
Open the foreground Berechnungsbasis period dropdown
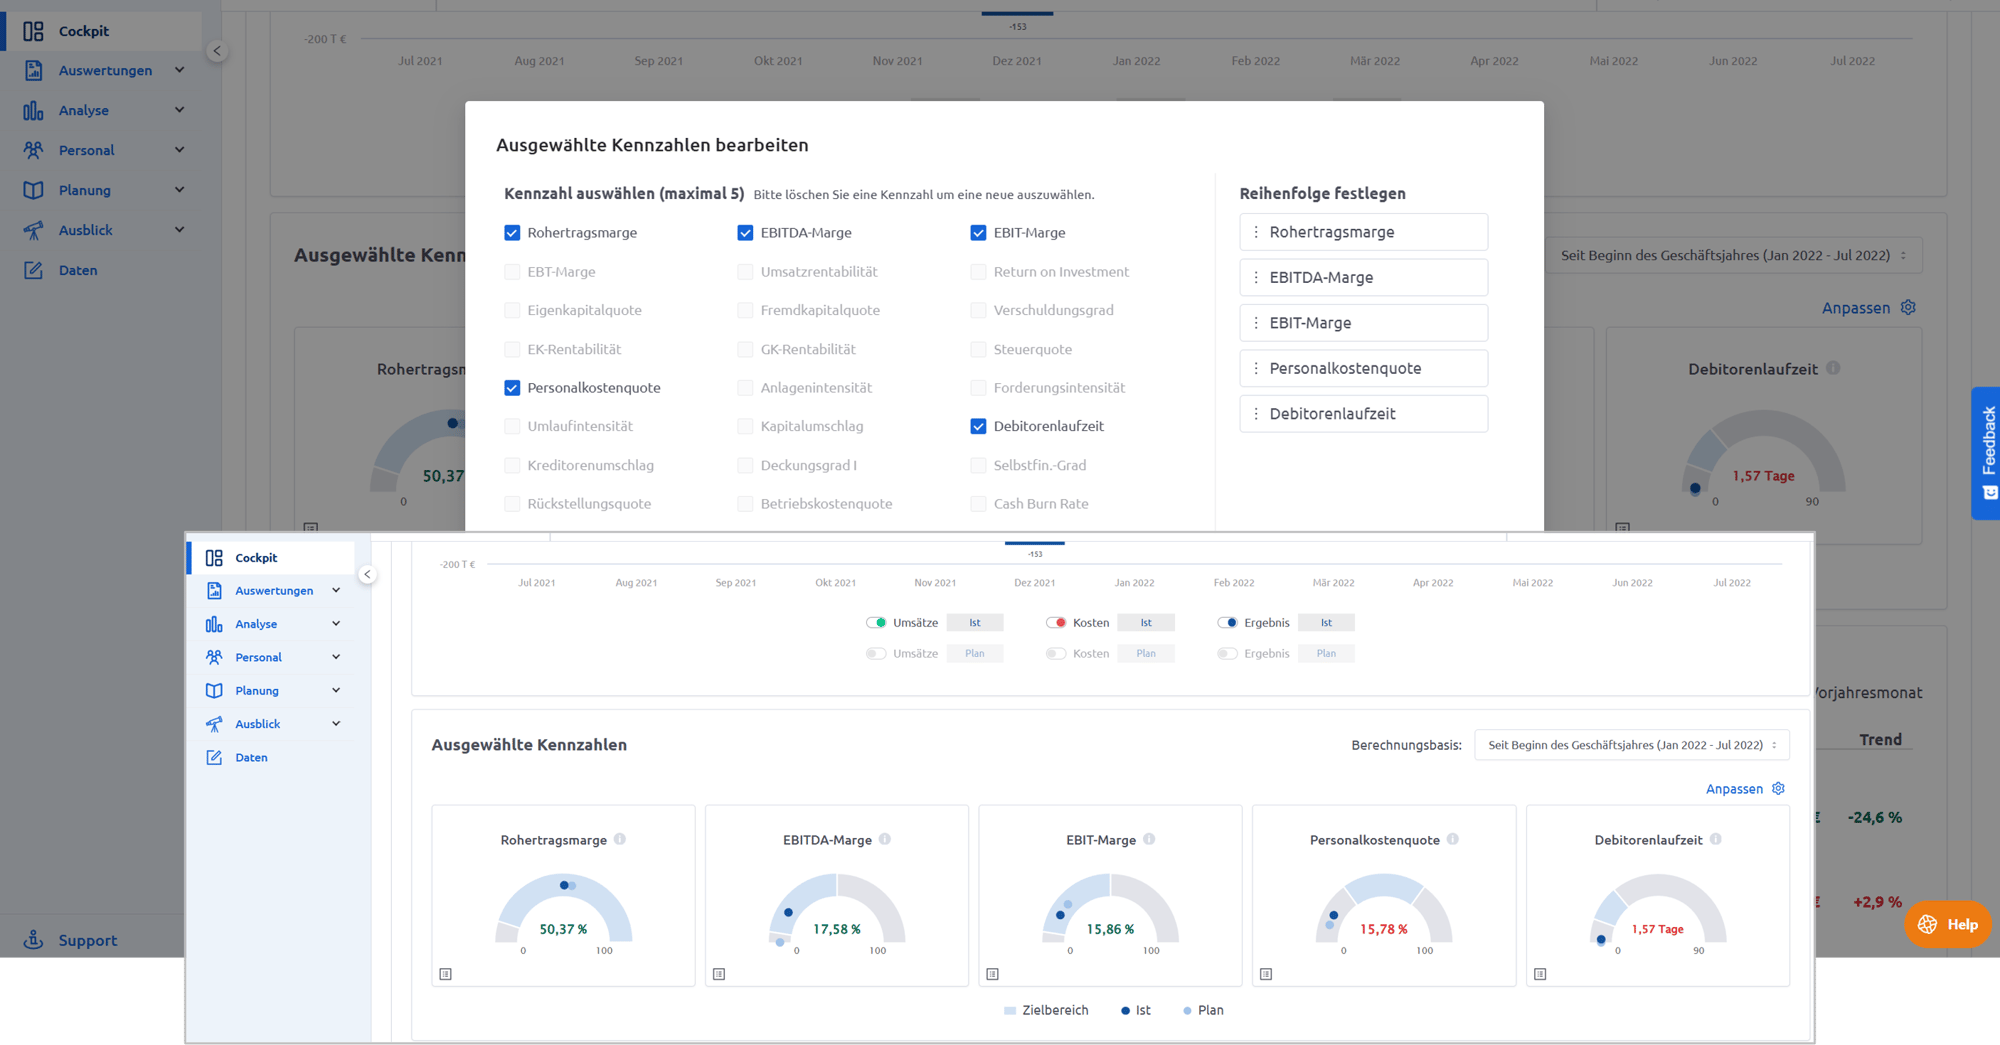point(1632,745)
